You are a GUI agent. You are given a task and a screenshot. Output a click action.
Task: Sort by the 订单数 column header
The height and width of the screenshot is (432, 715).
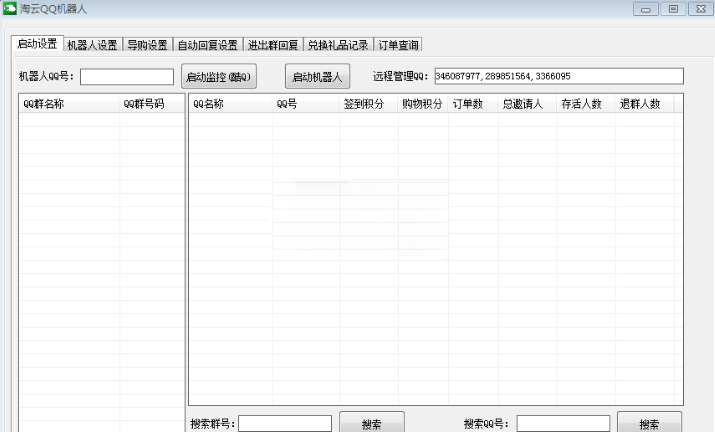[473, 104]
